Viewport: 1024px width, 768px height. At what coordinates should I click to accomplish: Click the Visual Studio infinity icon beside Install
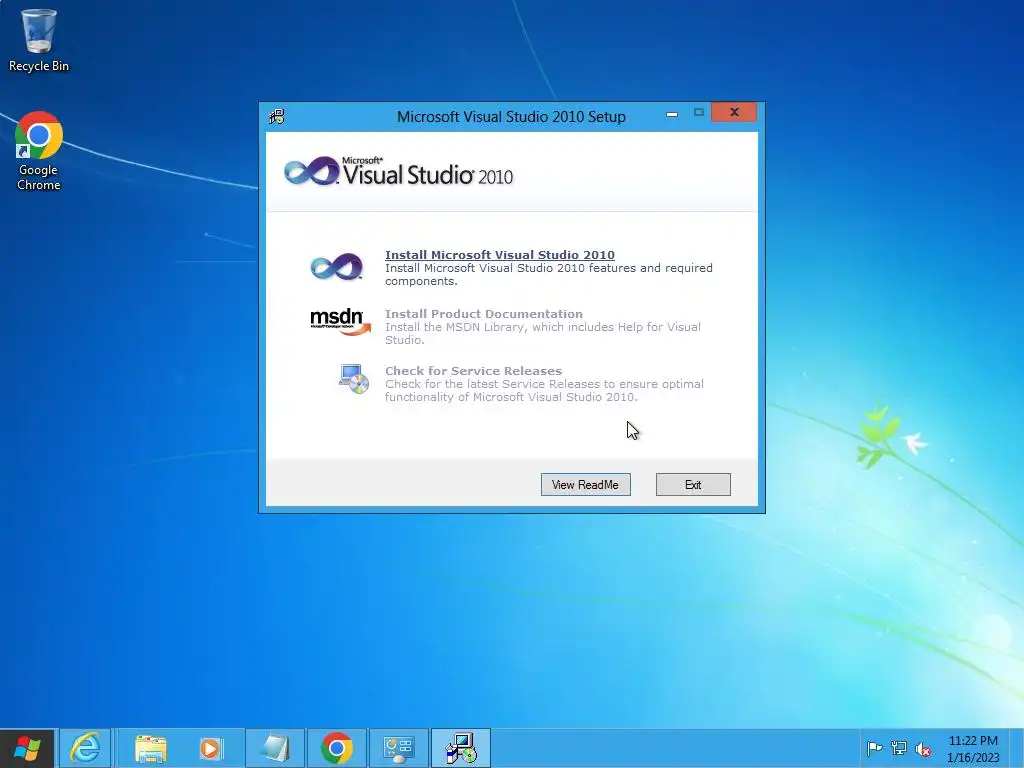[x=336, y=266]
